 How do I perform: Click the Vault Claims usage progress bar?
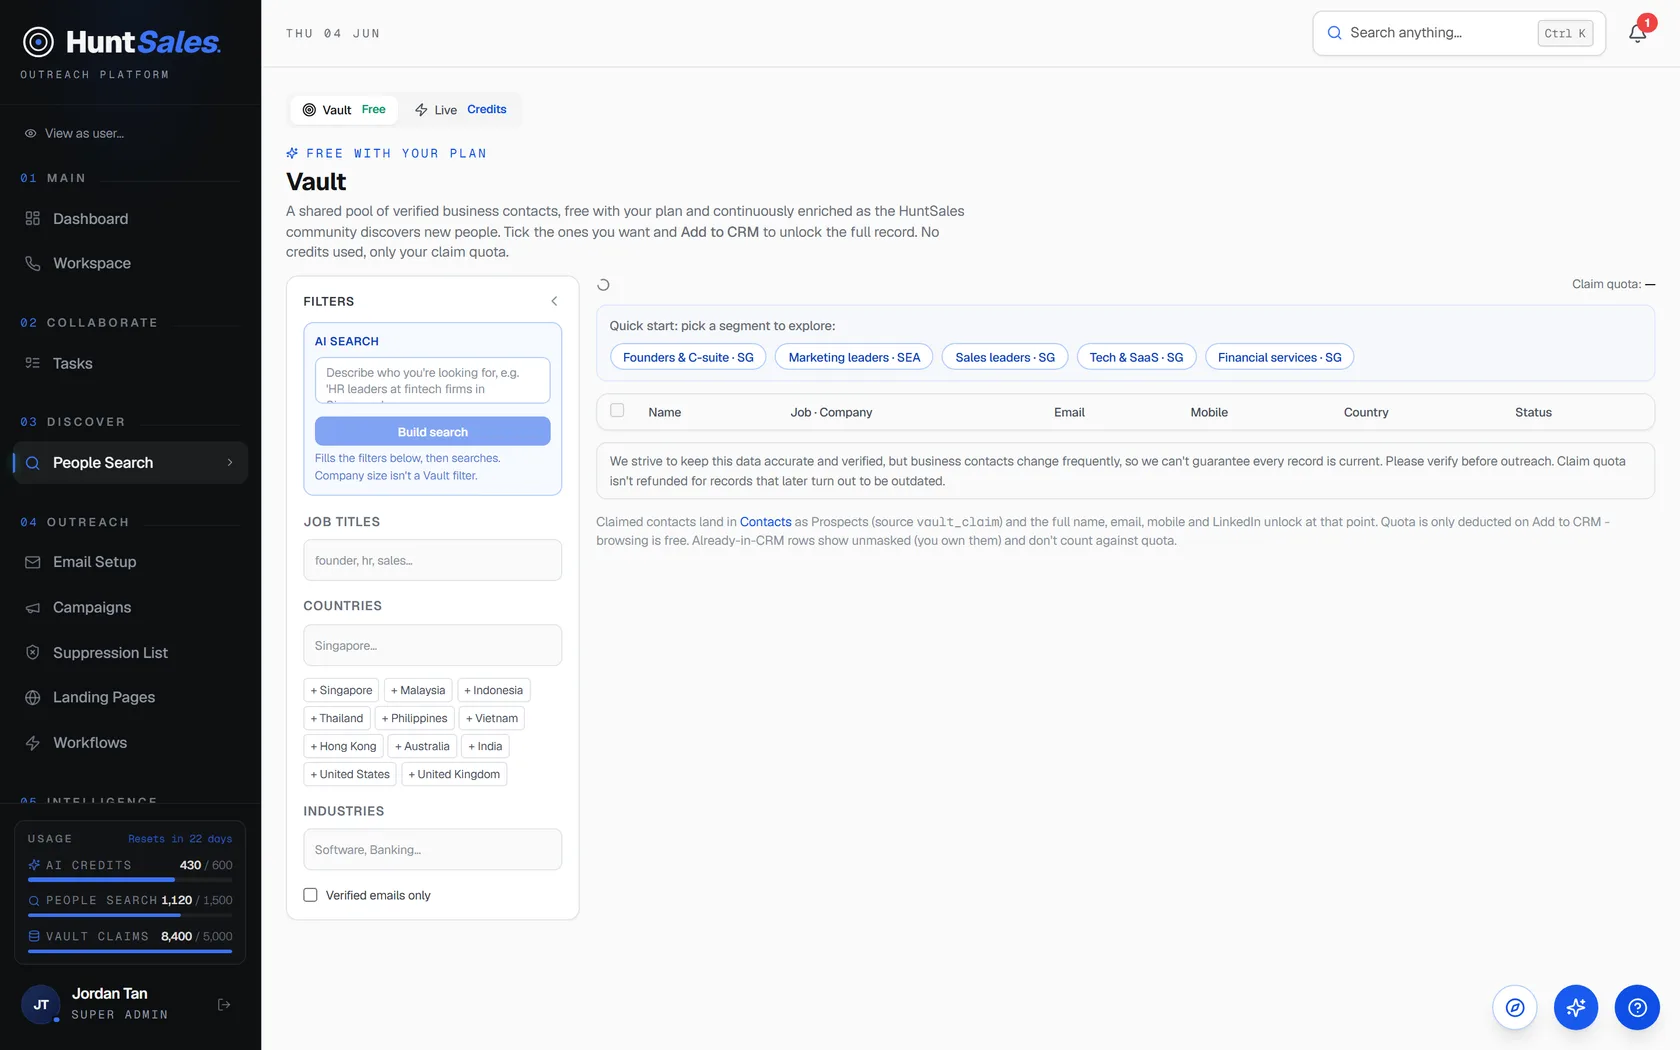(x=130, y=951)
